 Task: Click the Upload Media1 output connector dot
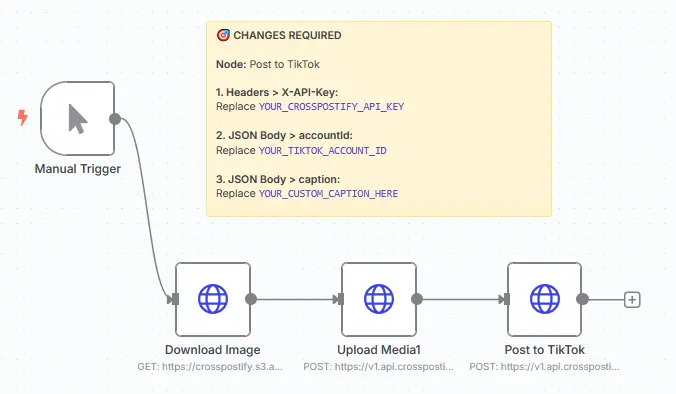click(x=417, y=299)
